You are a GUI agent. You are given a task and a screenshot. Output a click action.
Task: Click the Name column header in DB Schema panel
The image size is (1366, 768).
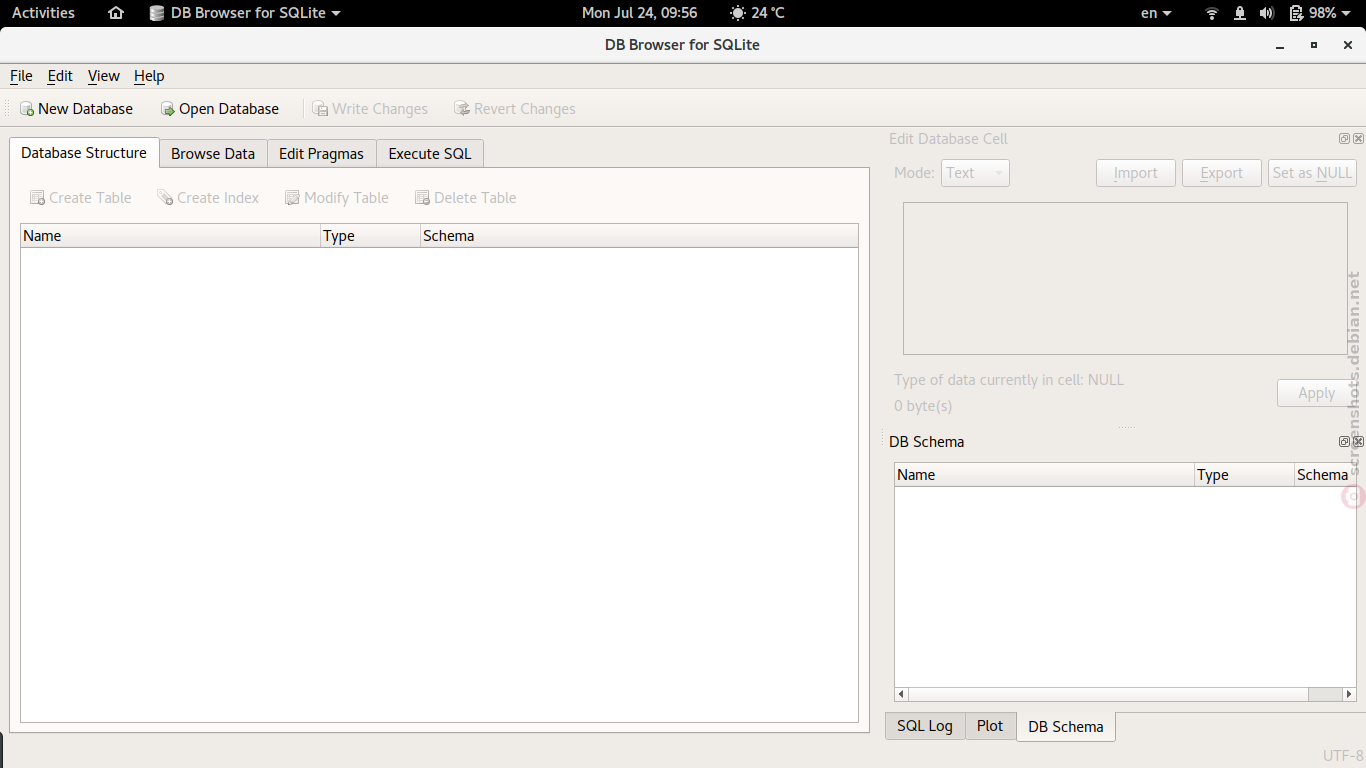pyautogui.click(x=1044, y=475)
